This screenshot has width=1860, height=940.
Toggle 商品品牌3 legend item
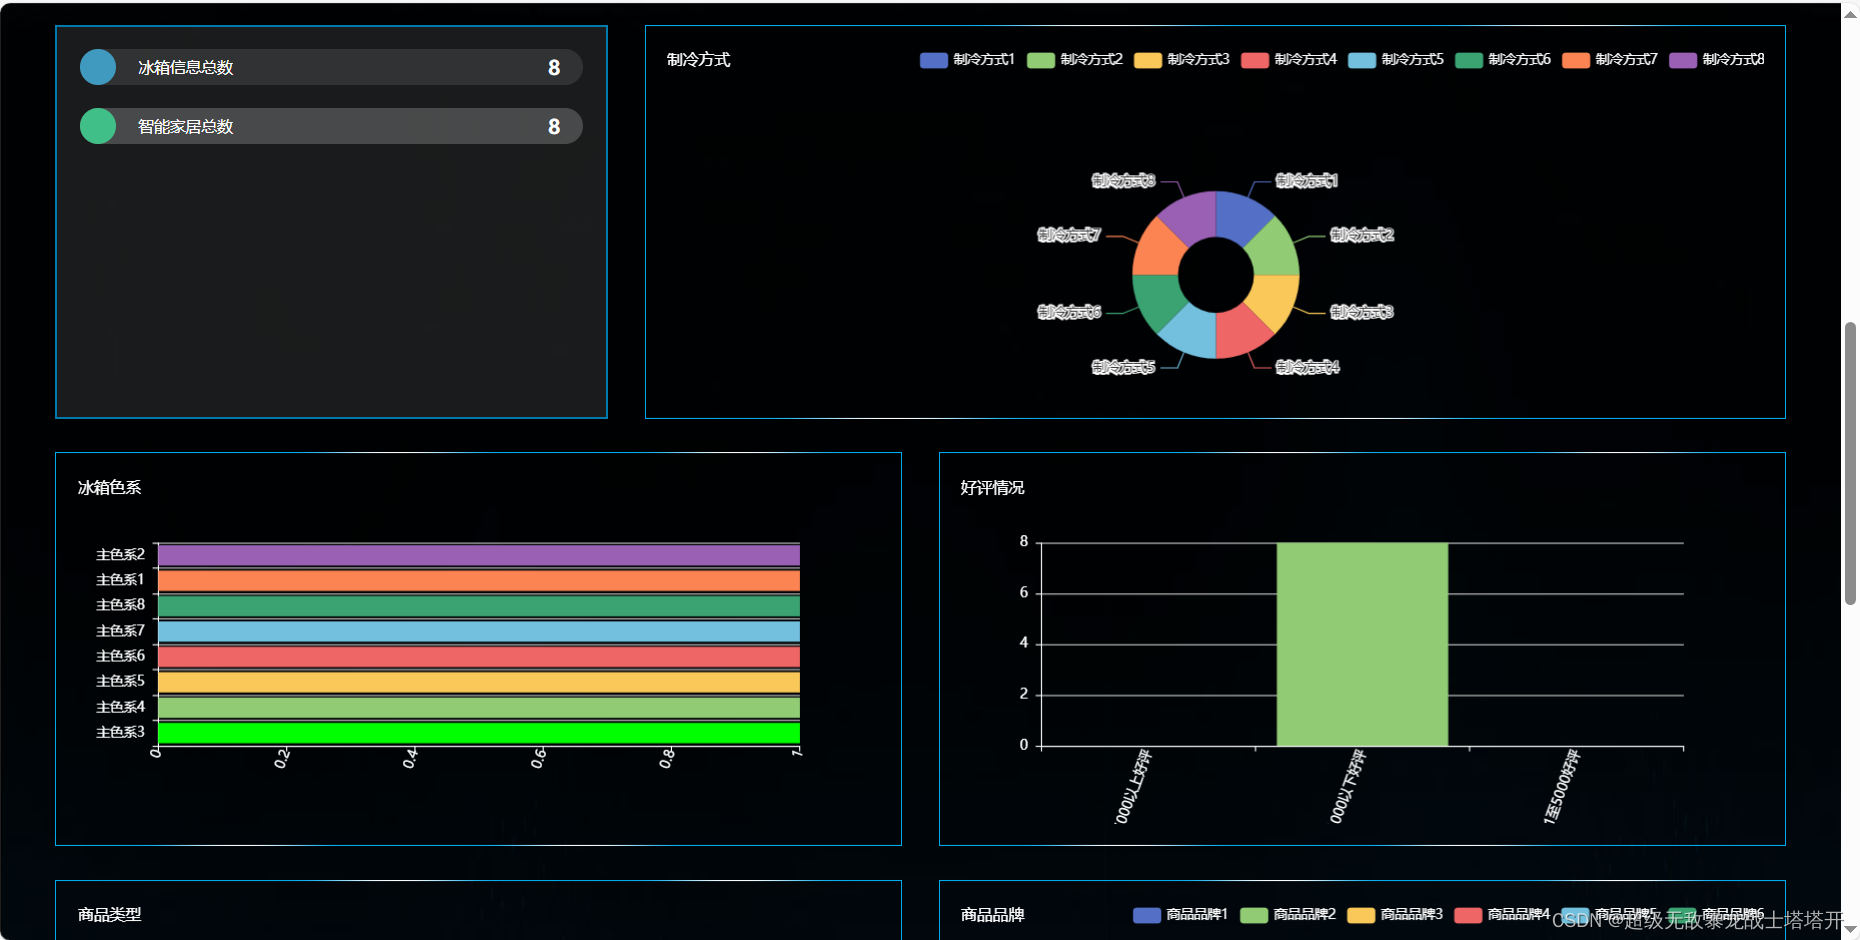tap(1395, 915)
